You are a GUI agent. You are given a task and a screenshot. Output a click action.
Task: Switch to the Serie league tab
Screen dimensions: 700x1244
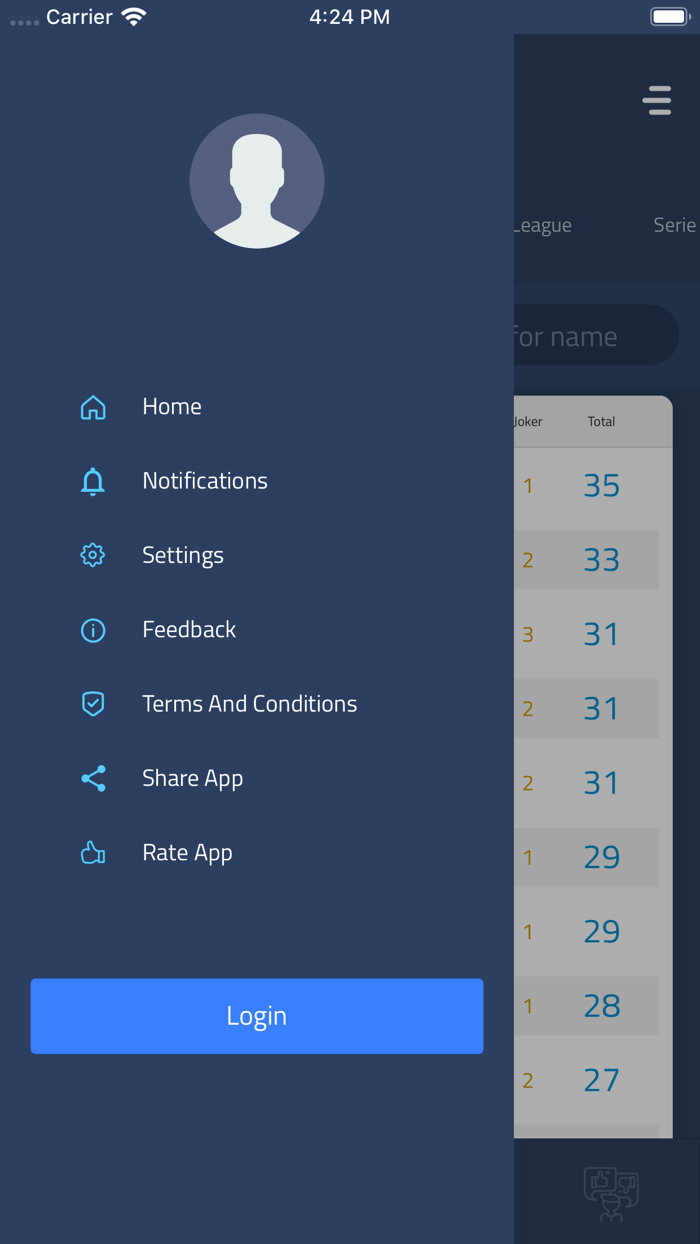pos(674,225)
